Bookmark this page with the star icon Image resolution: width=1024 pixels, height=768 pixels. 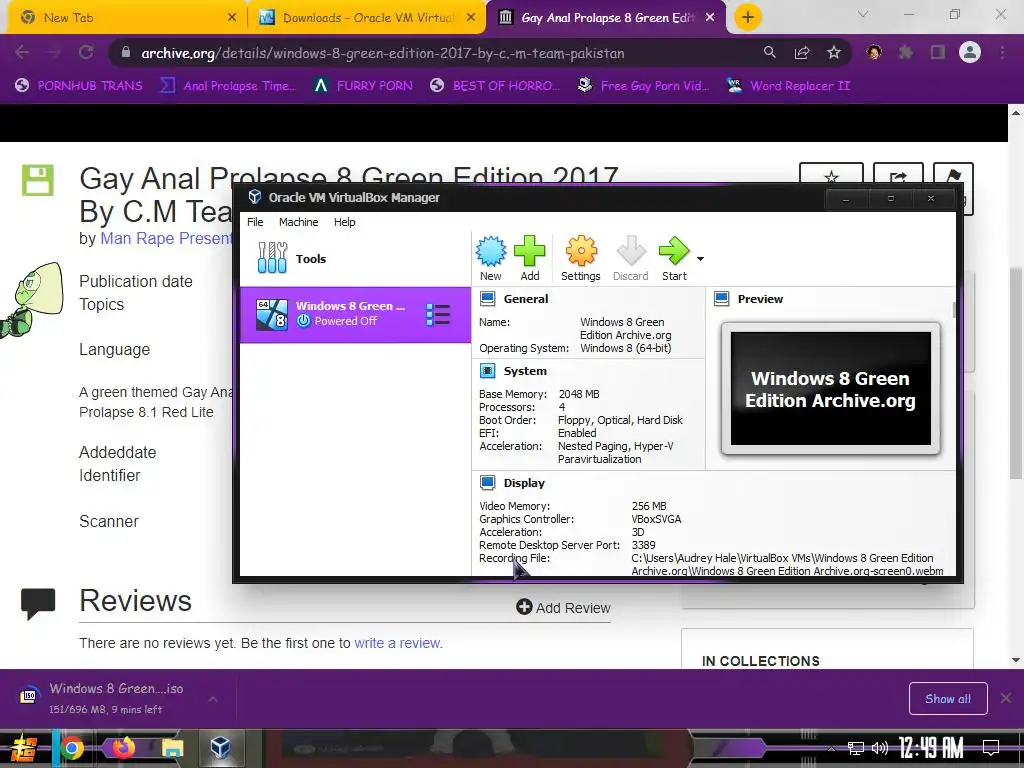pos(834,53)
